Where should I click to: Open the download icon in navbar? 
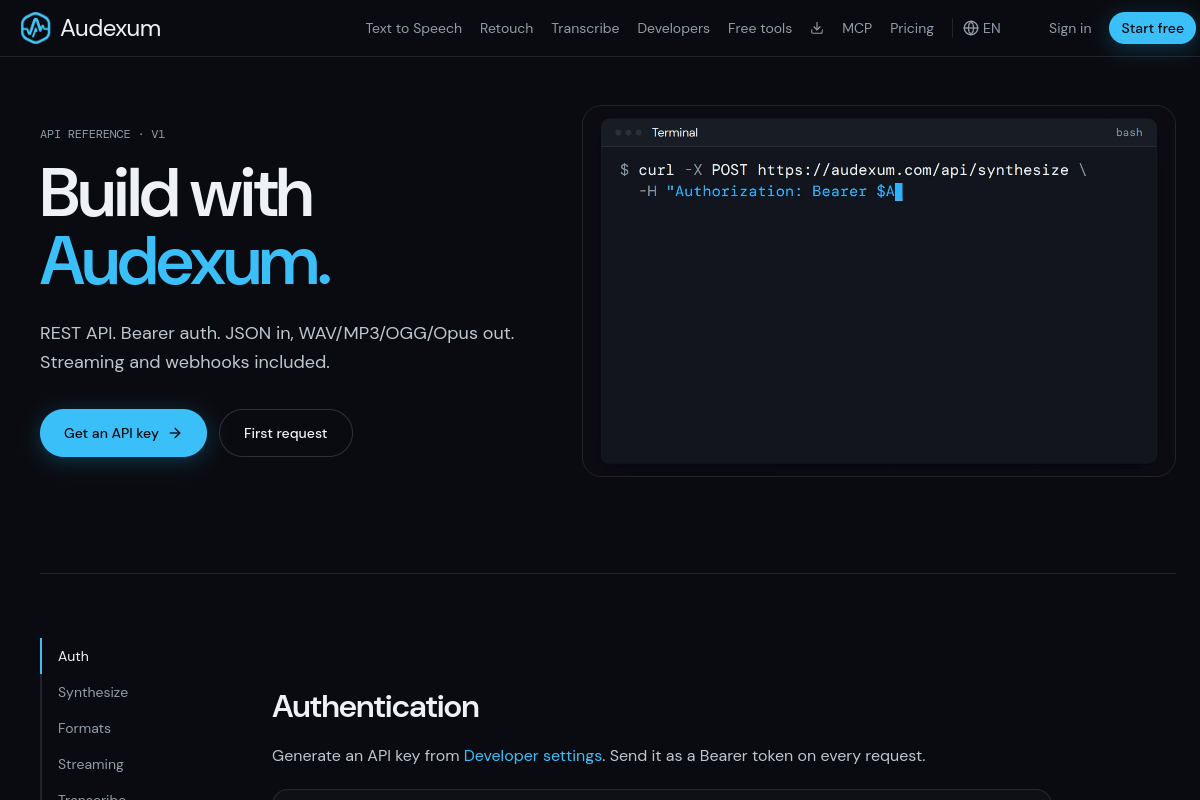point(817,28)
